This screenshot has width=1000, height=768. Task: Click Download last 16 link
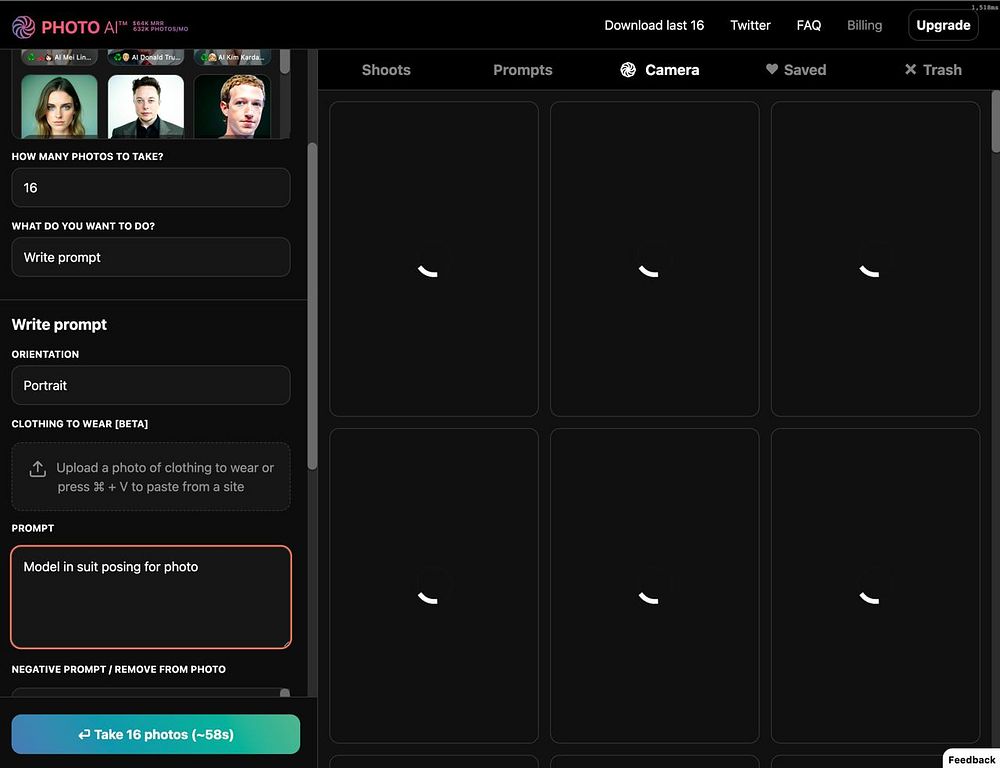[x=654, y=26]
